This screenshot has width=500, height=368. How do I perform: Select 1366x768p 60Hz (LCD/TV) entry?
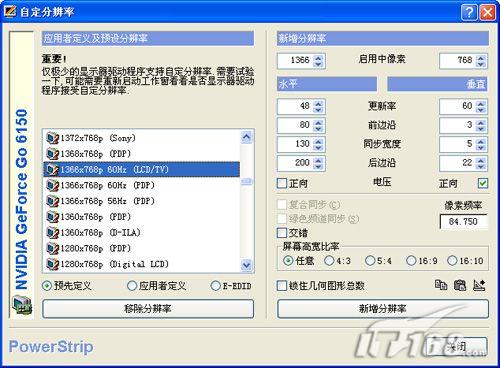tap(142, 169)
